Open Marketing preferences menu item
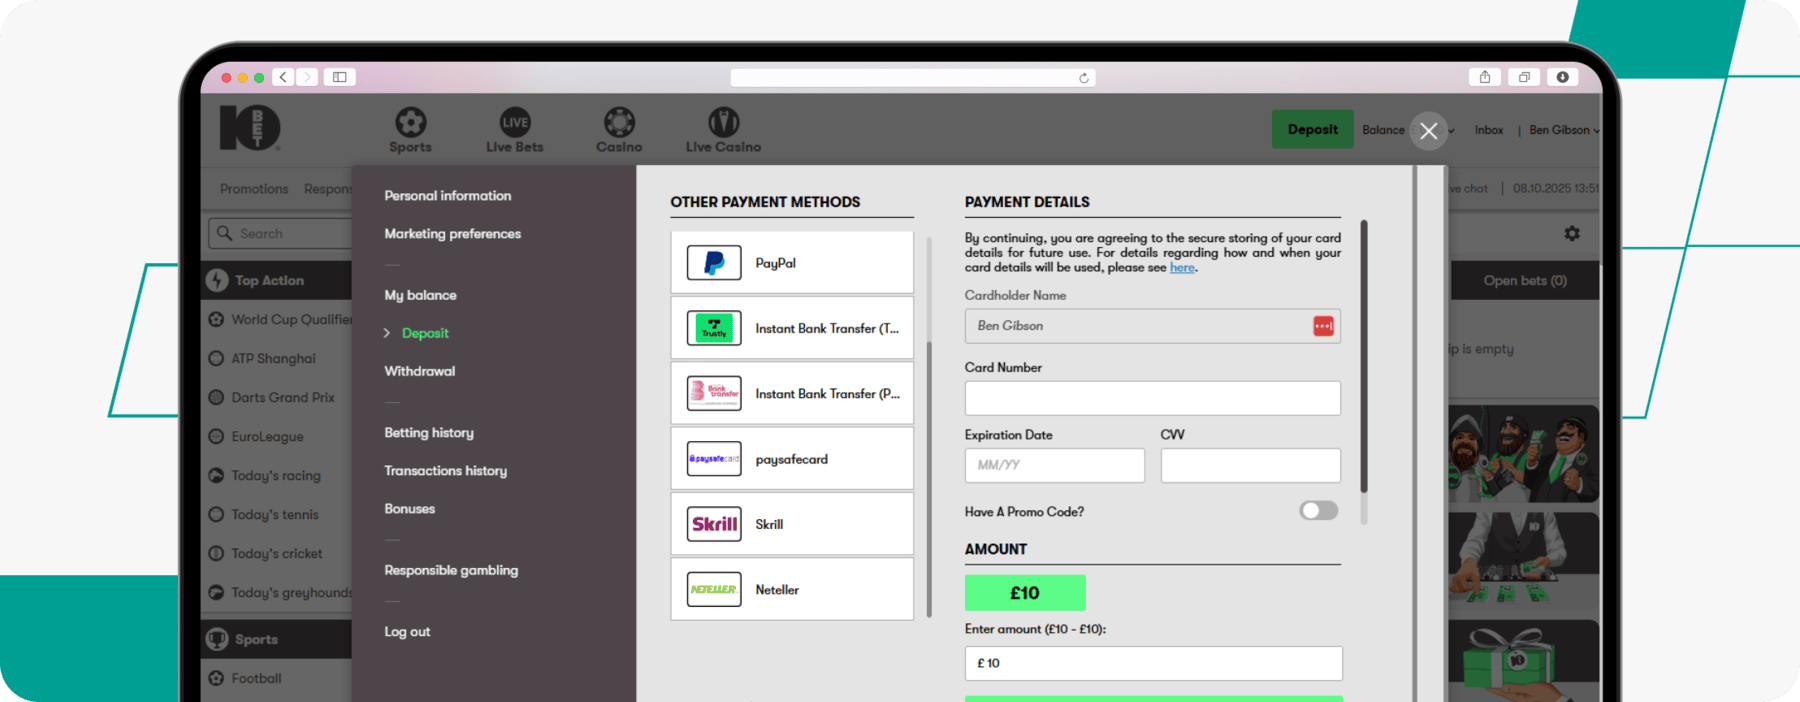 (453, 234)
